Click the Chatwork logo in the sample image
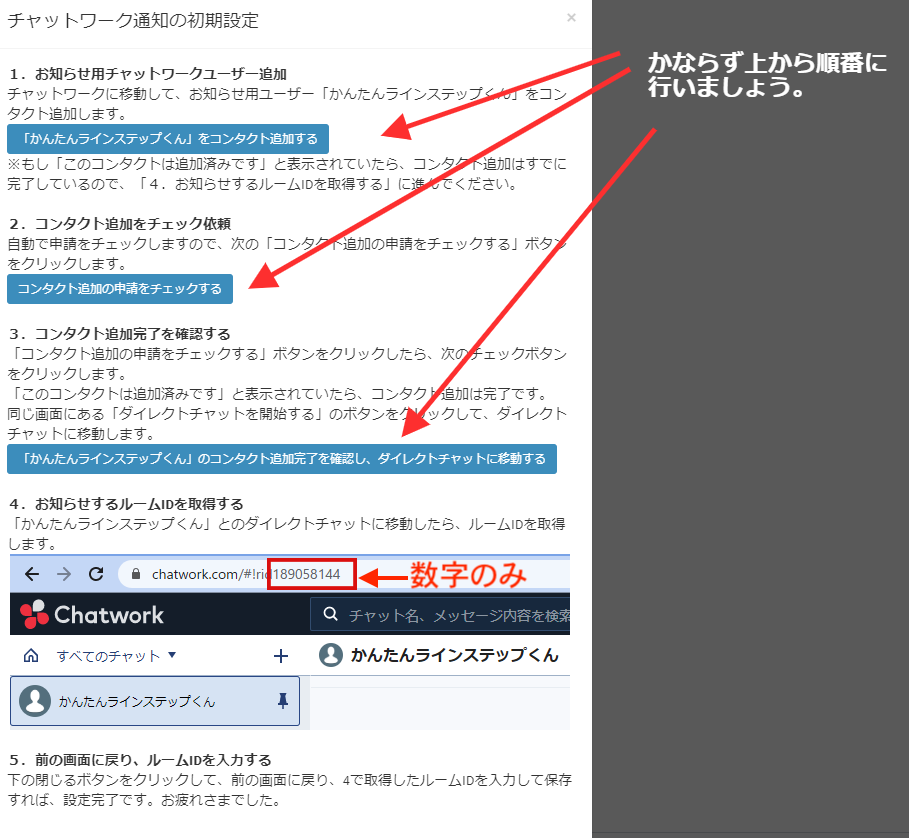This screenshot has width=909, height=838. 92,614
